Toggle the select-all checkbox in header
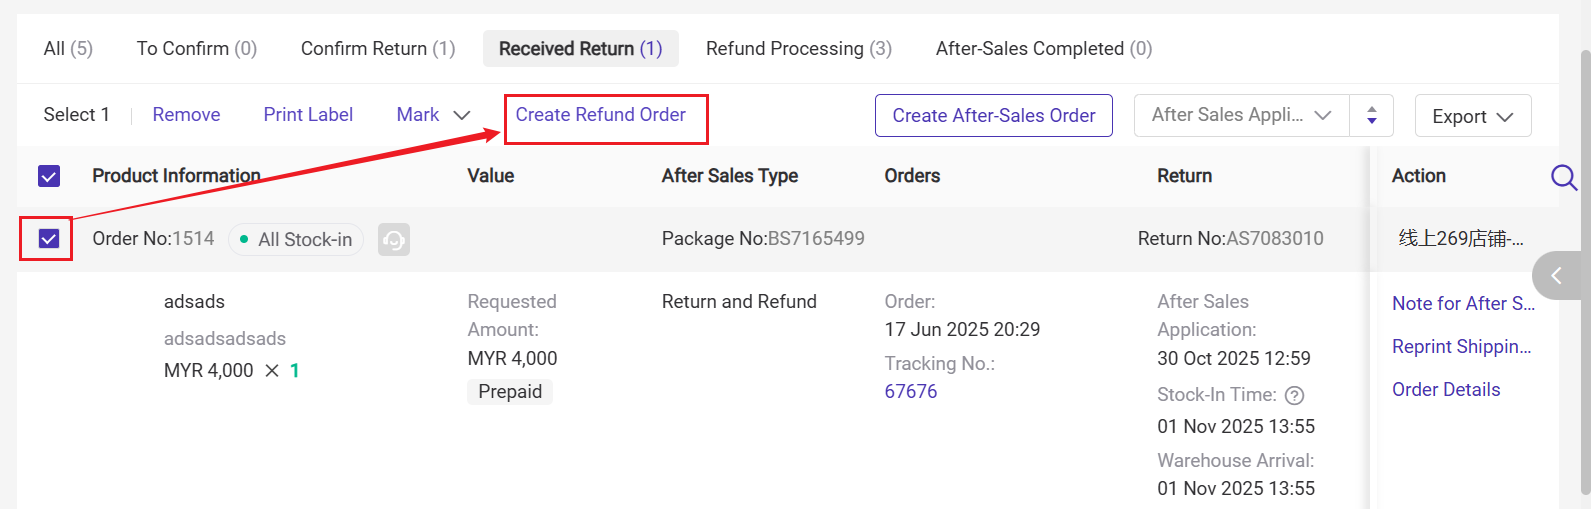This screenshot has width=1591, height=509. click(49, 176)
